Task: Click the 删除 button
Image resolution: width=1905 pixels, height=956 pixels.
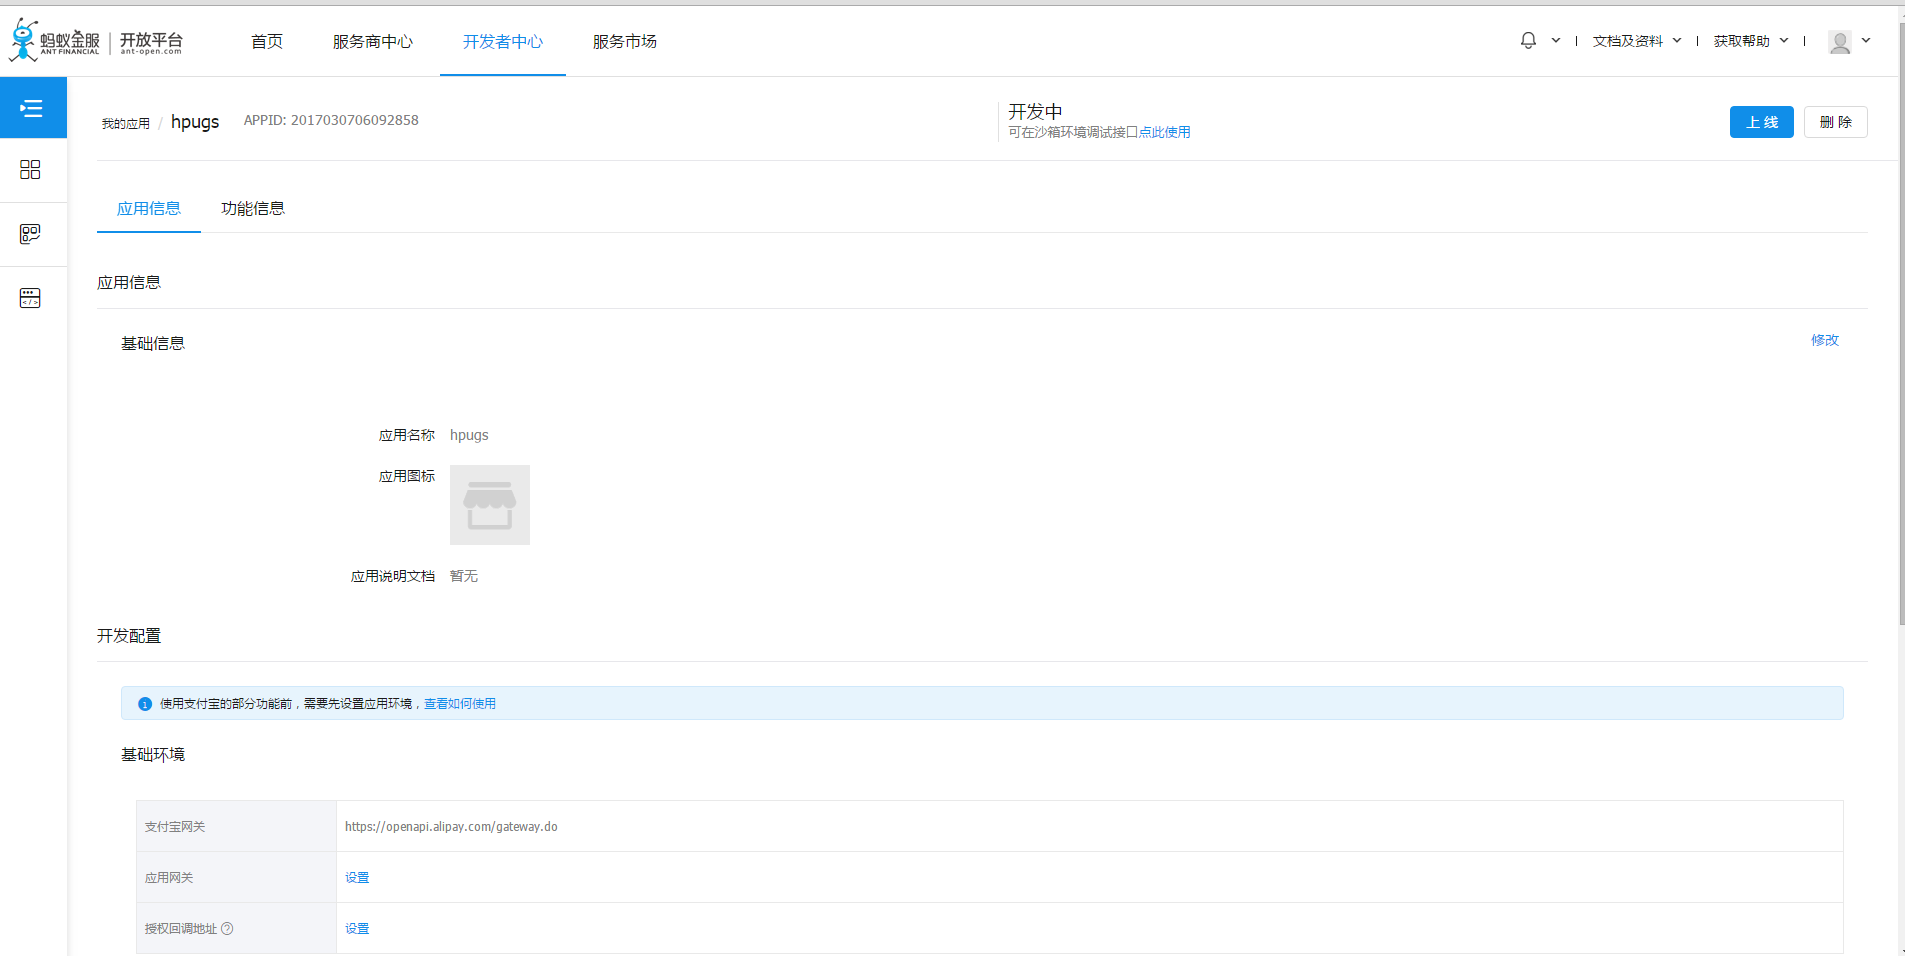Action: tap(1835, 122)
